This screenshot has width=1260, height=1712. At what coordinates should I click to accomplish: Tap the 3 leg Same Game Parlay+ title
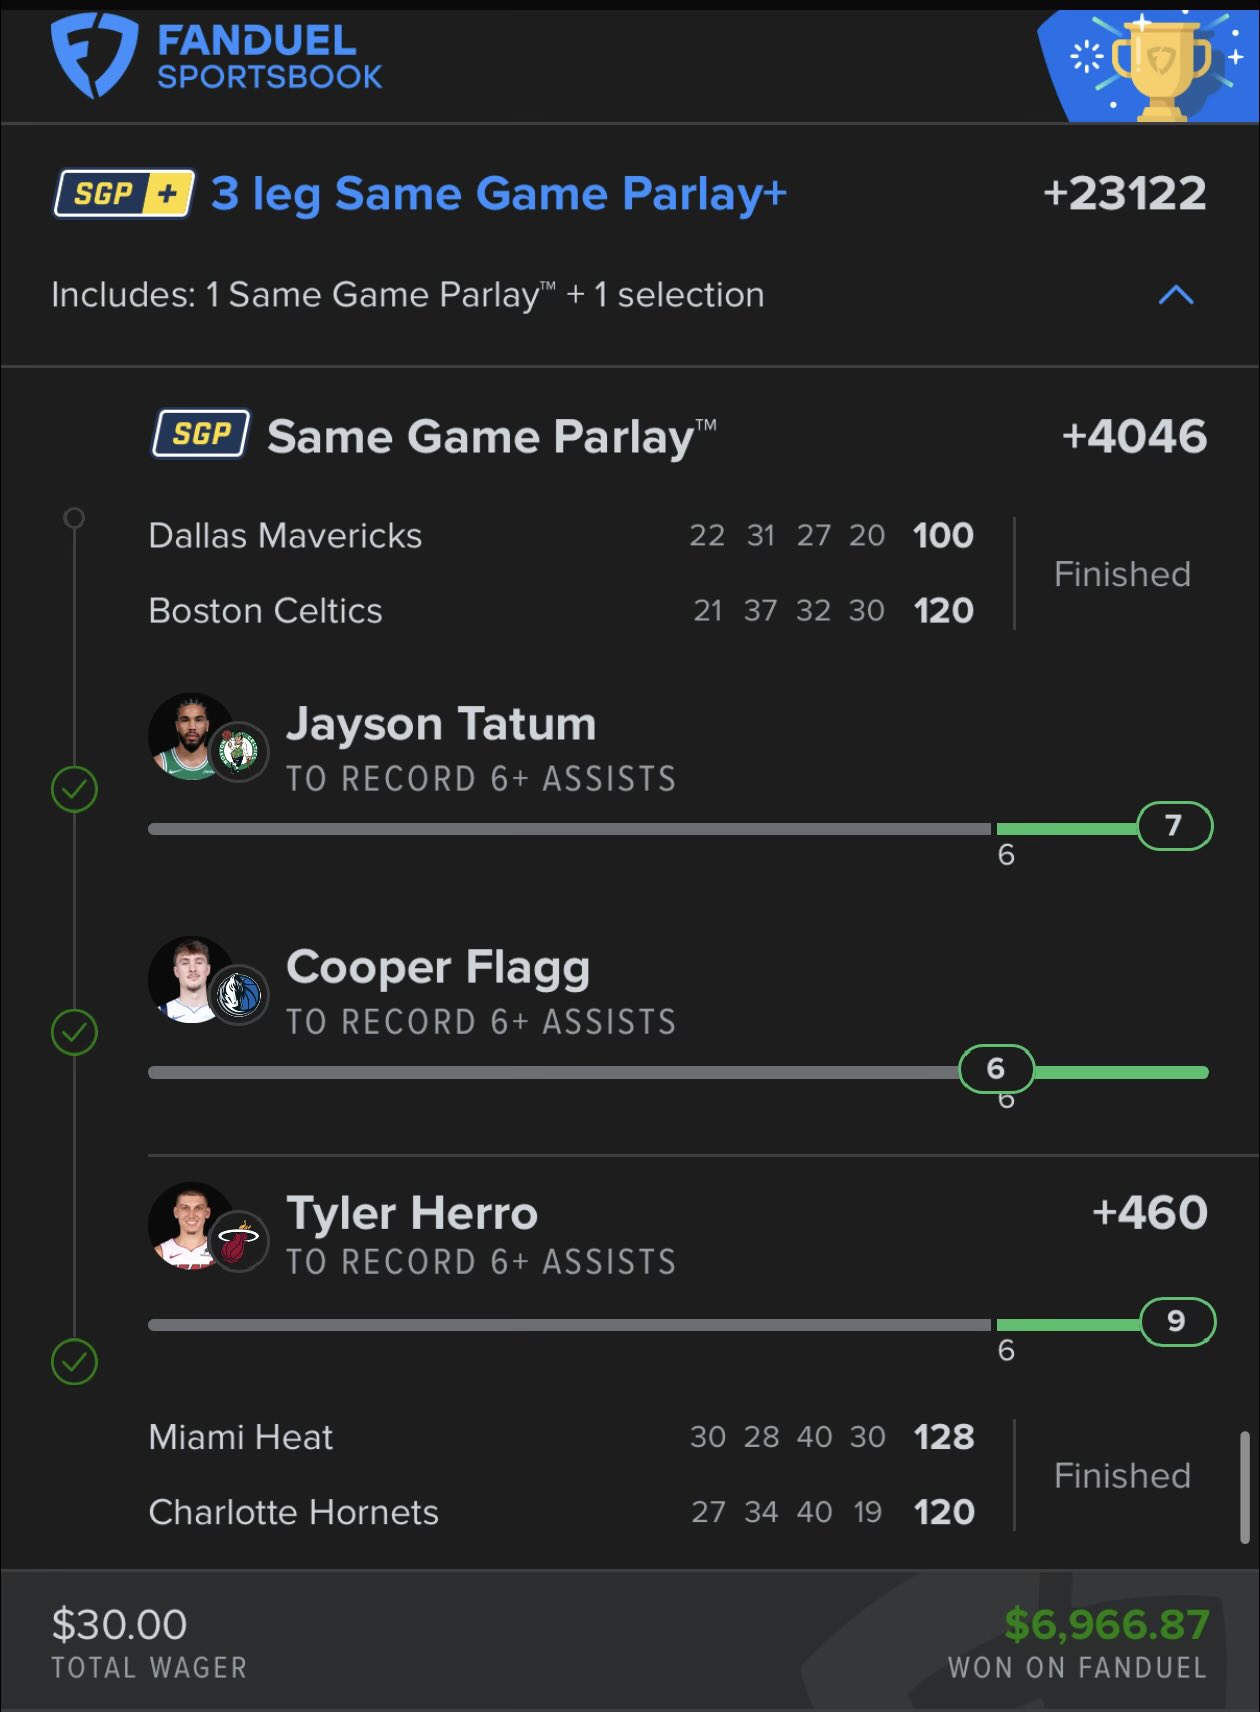click(498, 194)
